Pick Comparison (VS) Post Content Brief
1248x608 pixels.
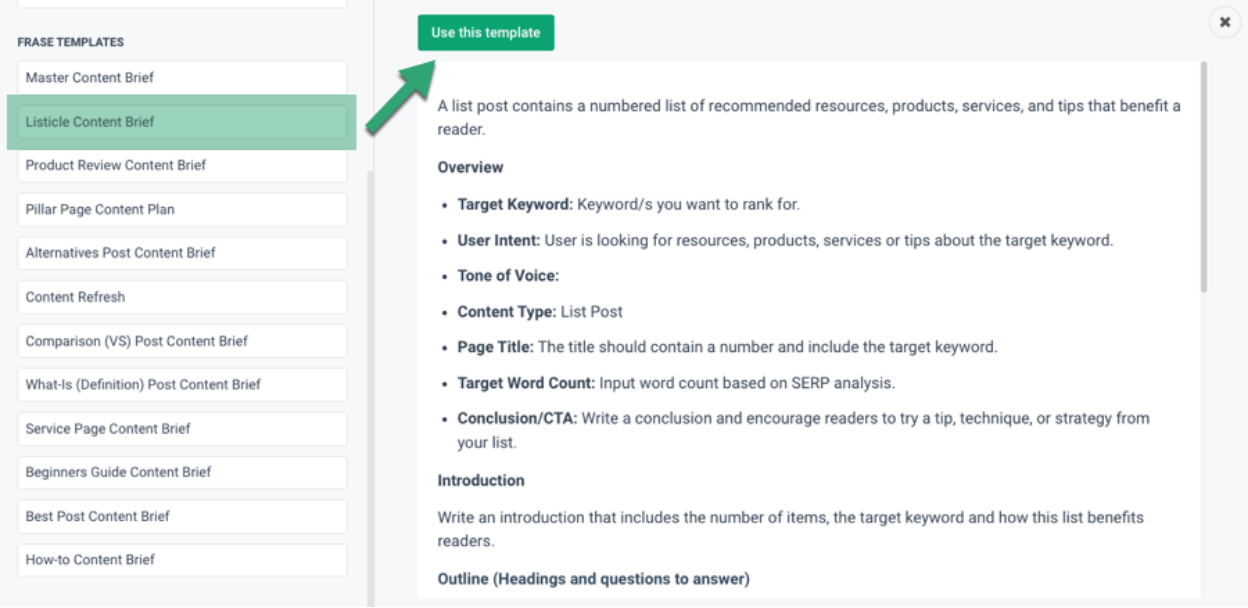point(182,341)
